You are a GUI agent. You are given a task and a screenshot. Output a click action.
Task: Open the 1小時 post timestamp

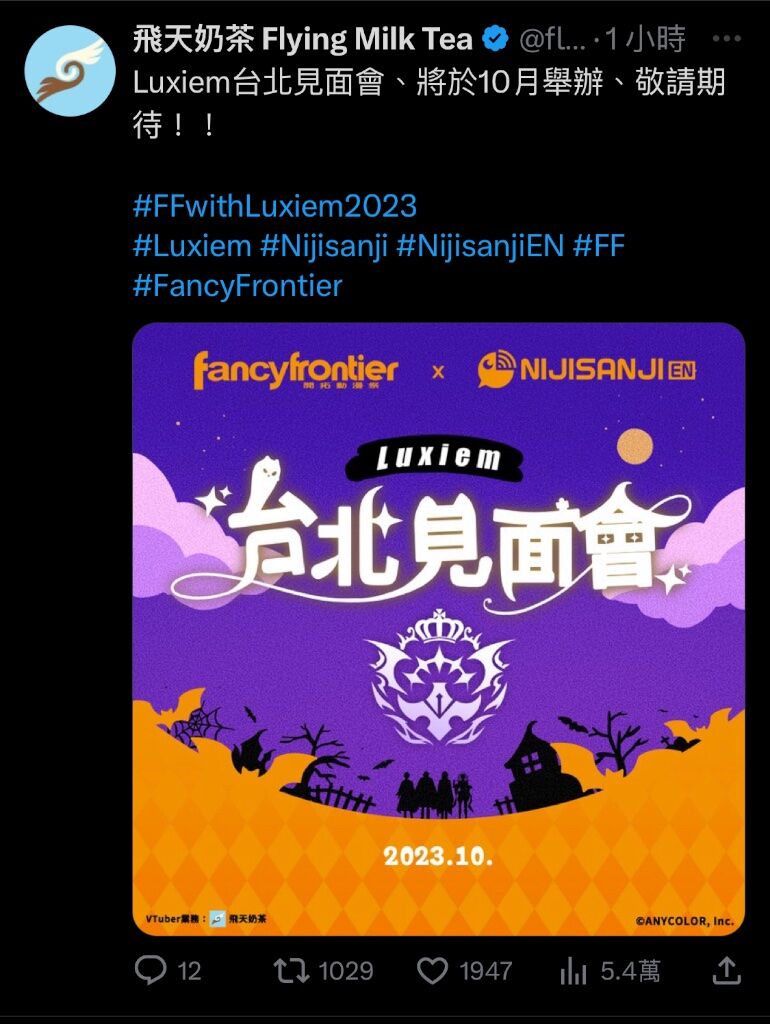click(646, 39)
